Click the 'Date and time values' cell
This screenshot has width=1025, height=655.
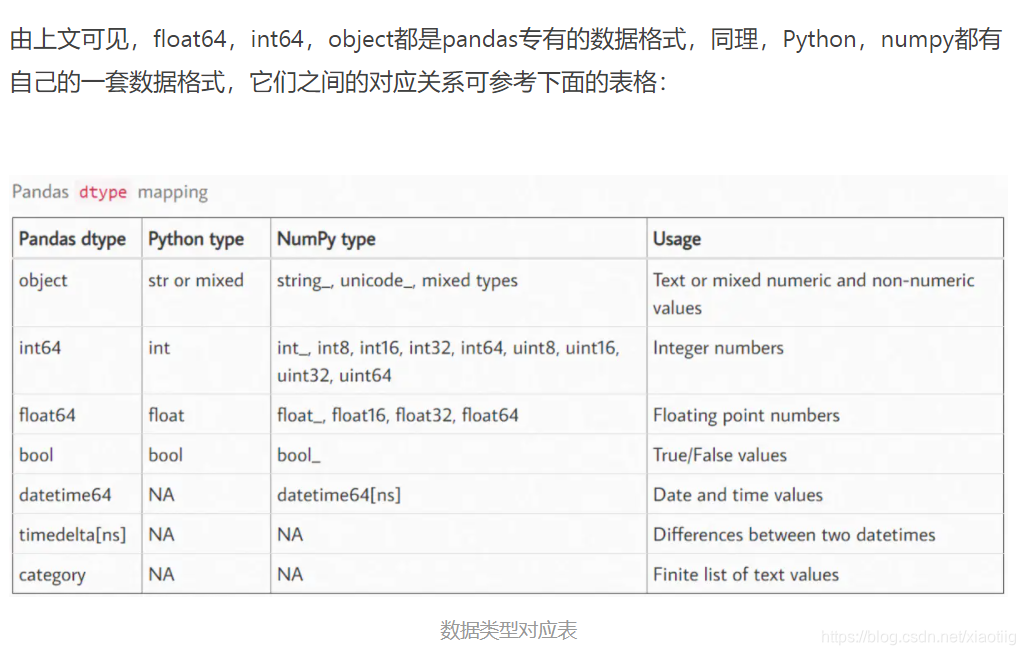(825, 494)
